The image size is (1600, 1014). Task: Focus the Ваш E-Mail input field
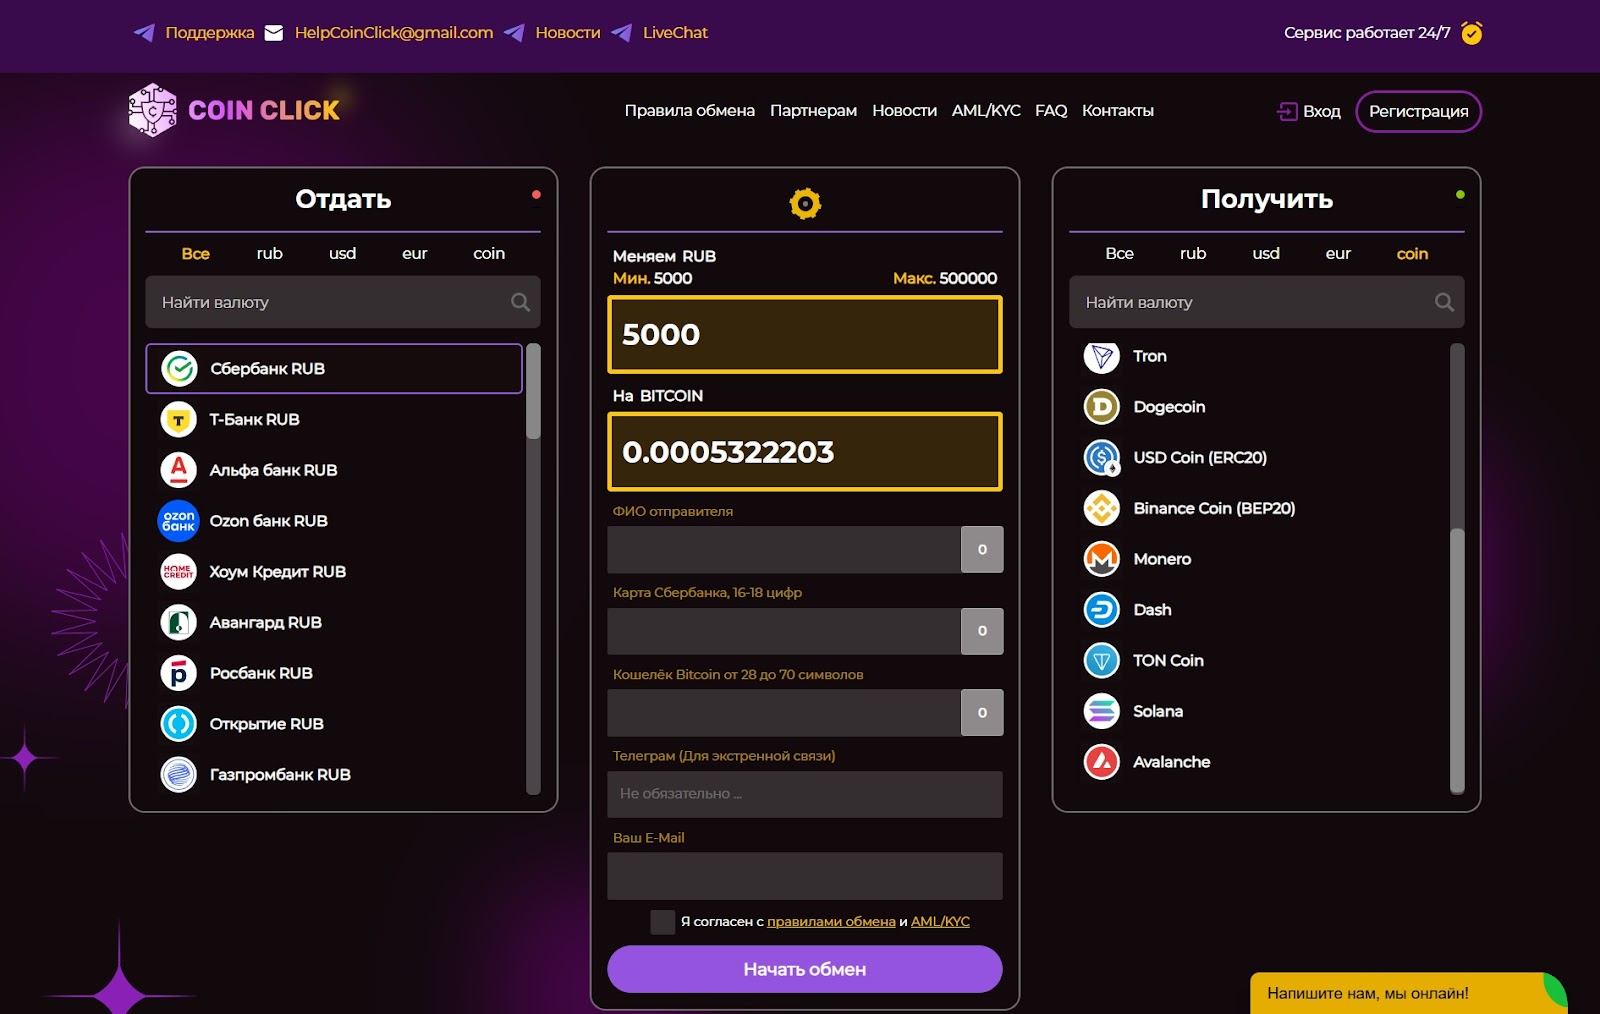click(805, 876)
